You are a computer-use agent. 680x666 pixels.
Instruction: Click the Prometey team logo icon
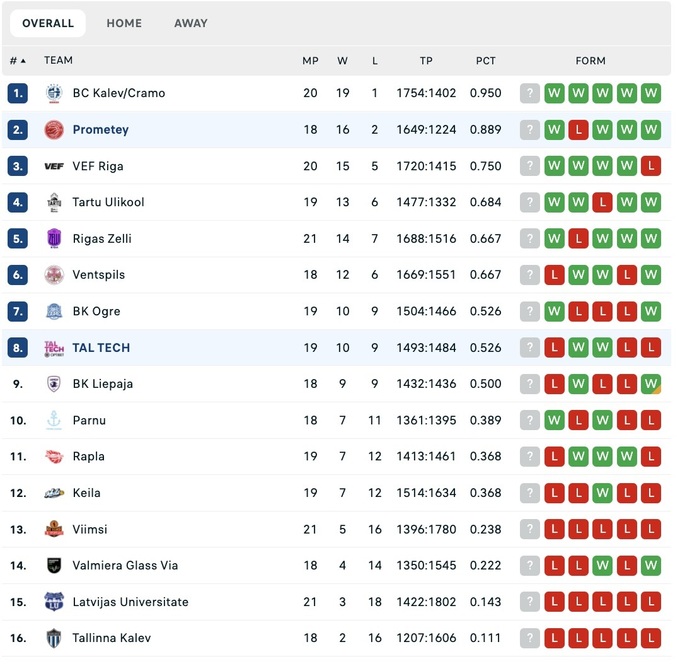pyautogui.click(x=54, y=130)
